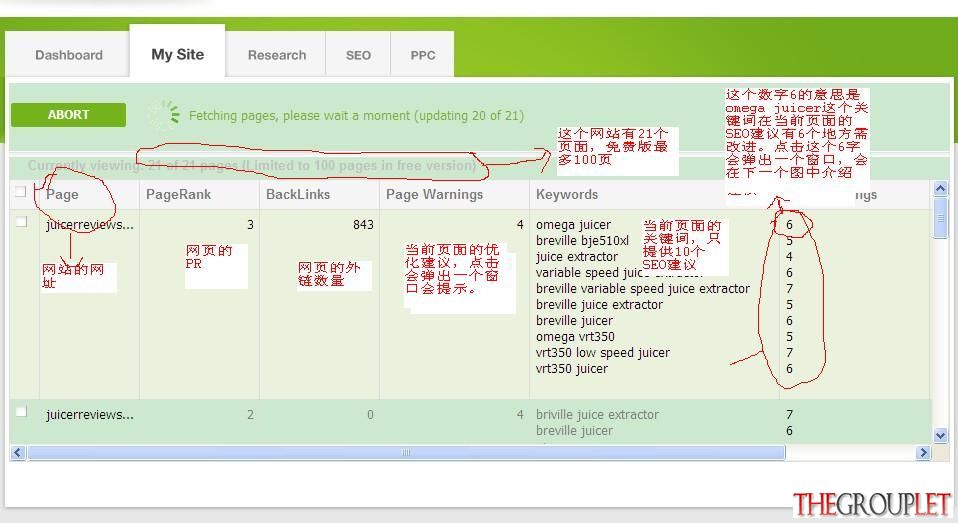Viewport: 958px width, 523px height.
Task: Click suggestion count 7 for briville juice extractor
Action: pyautogui.click(x=789, y=415)
